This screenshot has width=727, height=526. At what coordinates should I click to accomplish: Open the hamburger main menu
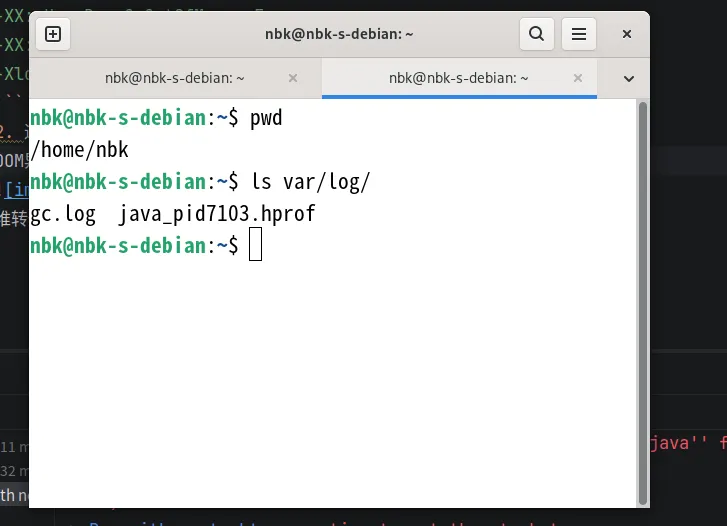578,34
